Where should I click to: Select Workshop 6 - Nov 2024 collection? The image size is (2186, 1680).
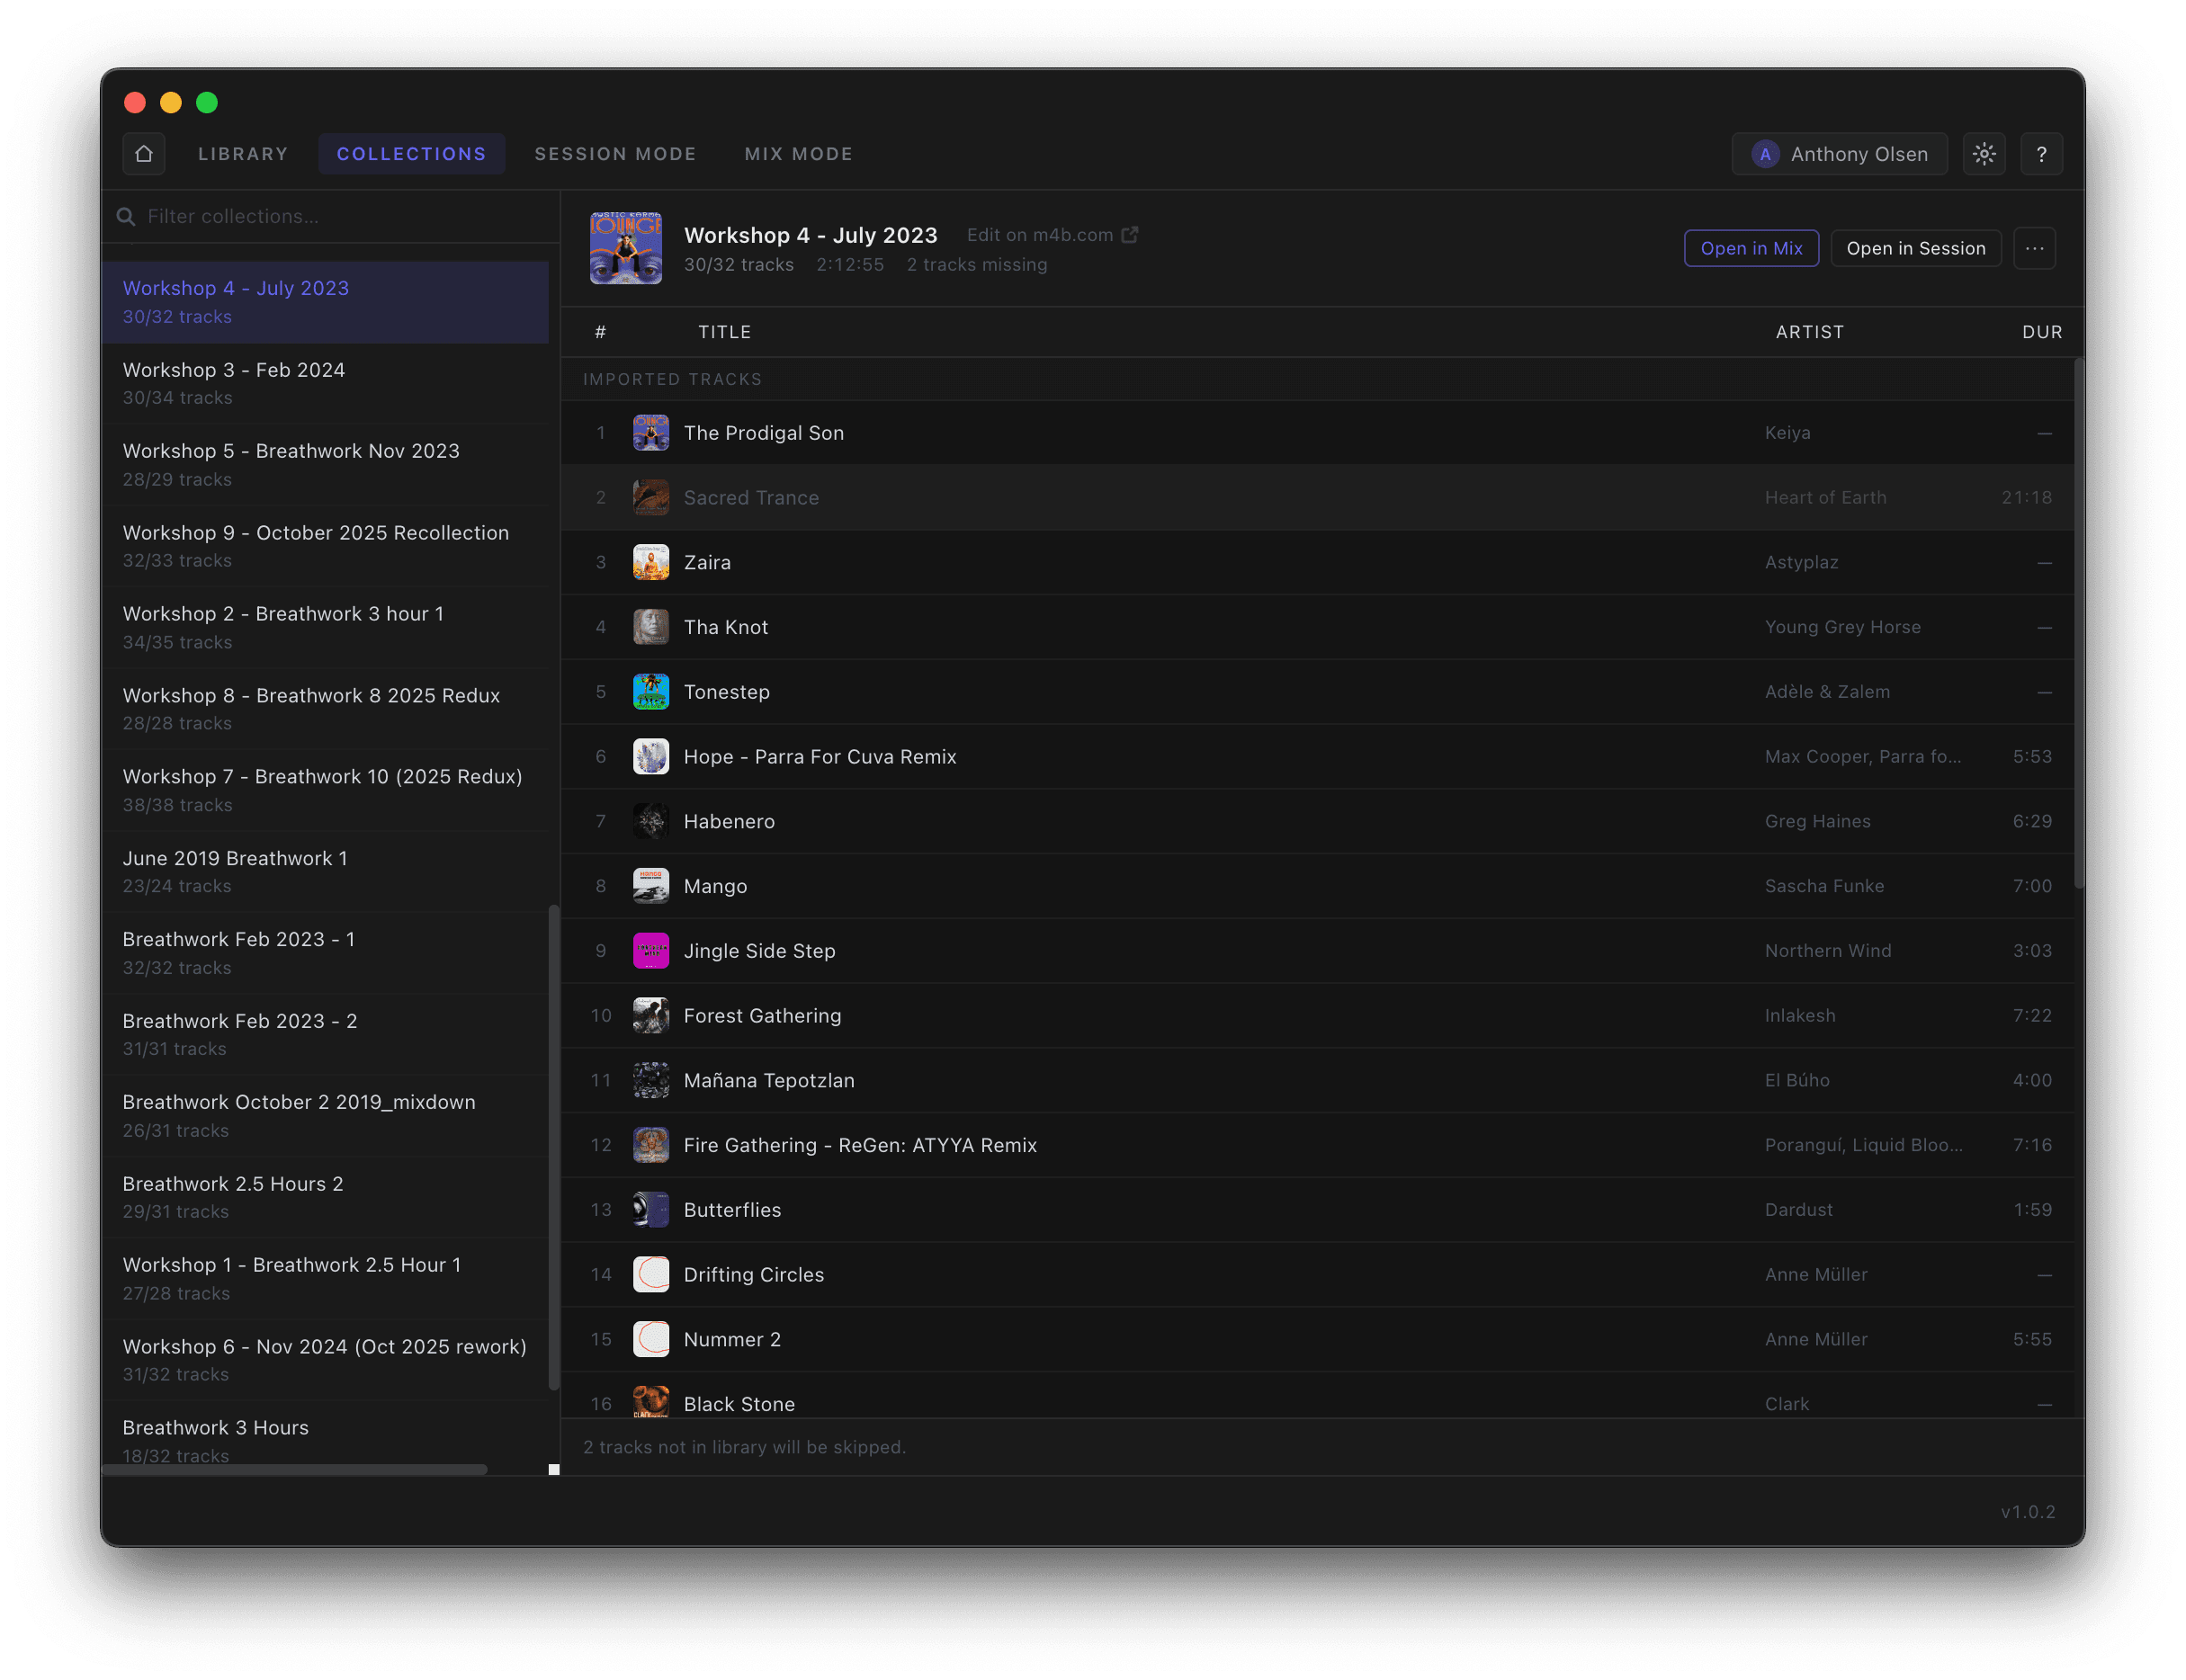click(325, 1360)
